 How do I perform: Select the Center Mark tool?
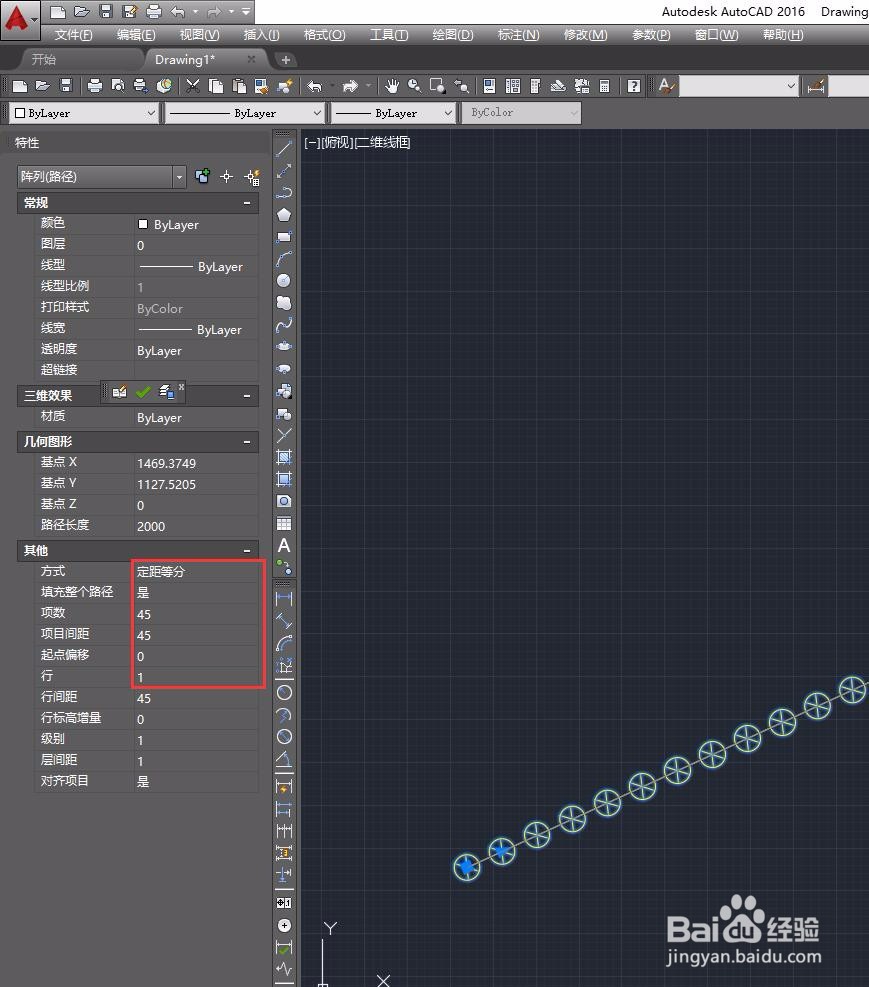click(284, 925)
